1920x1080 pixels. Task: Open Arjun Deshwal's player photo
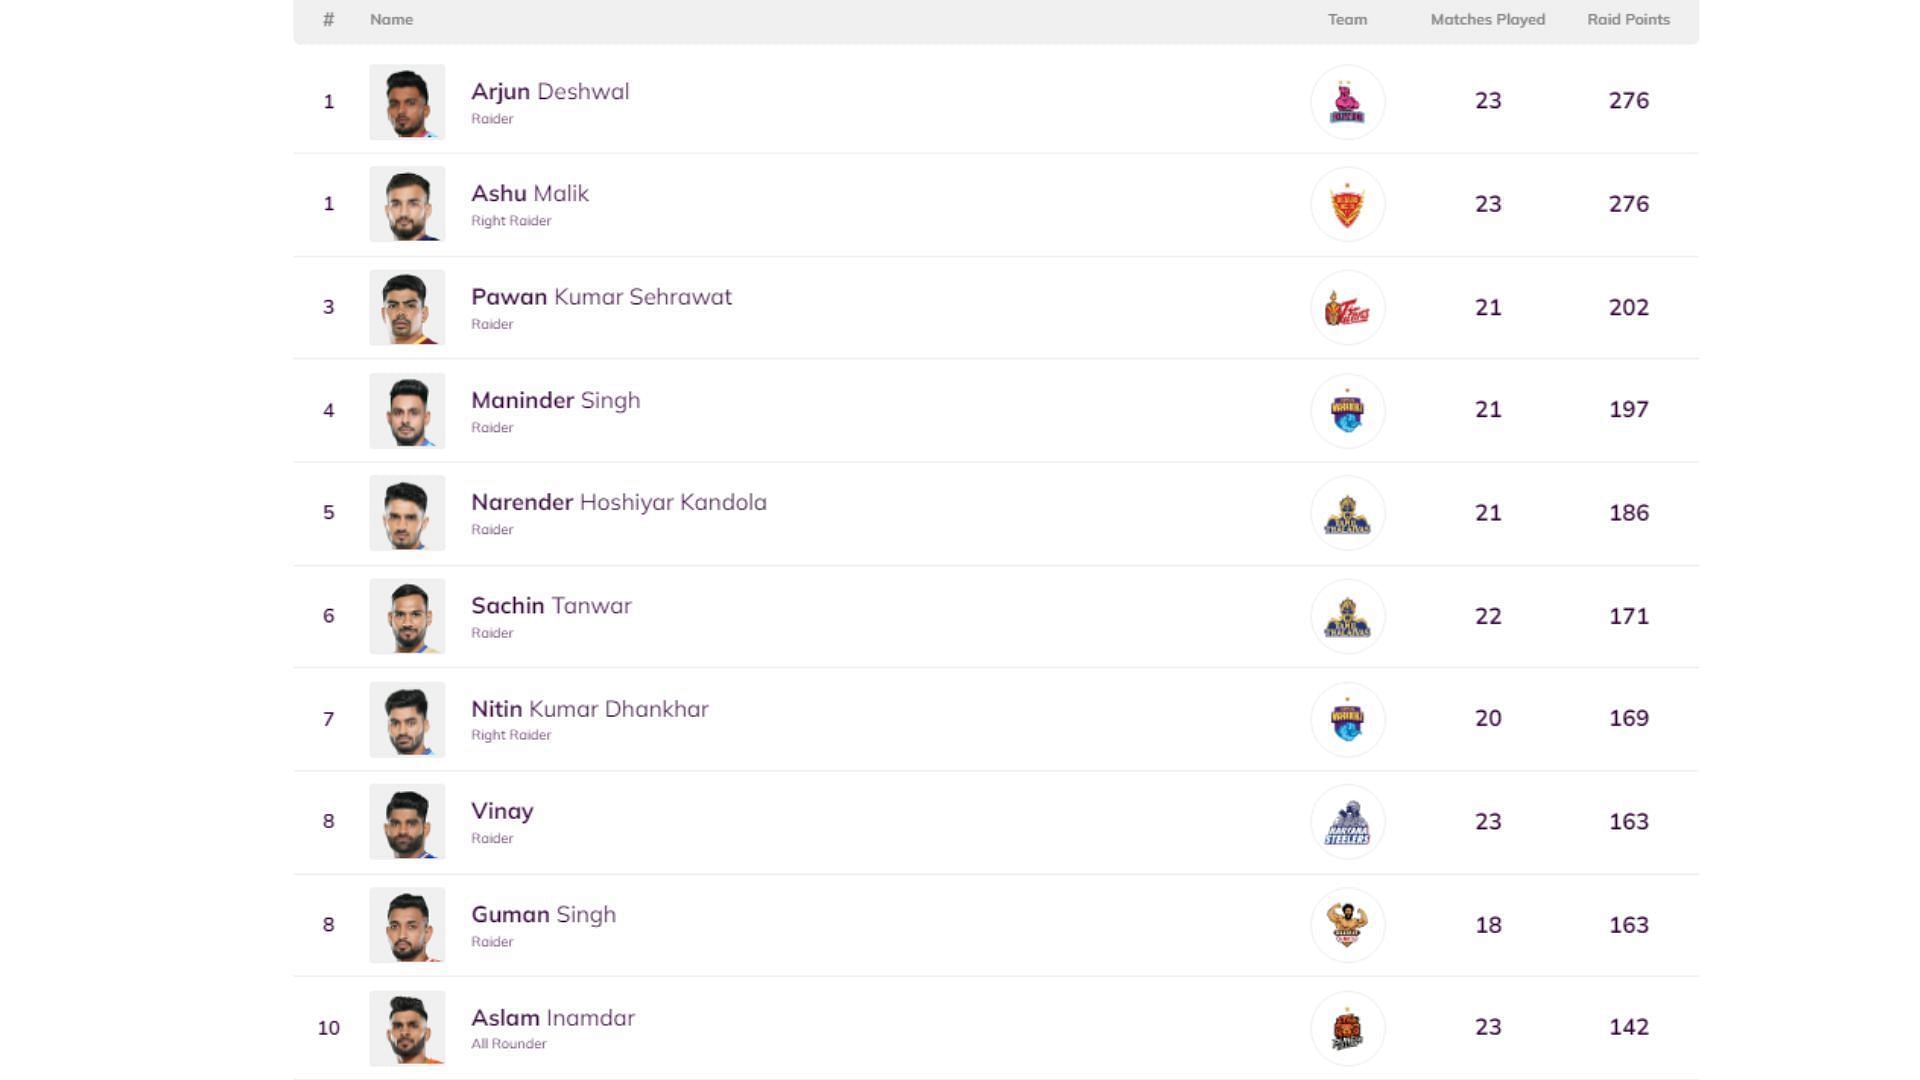pyautogui.click(x=407, y=102)
